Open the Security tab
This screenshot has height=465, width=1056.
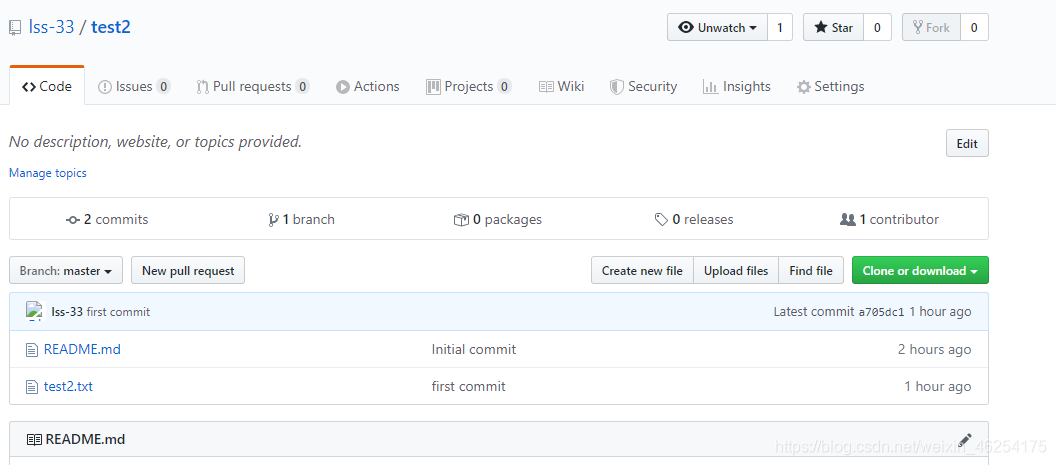643,86
